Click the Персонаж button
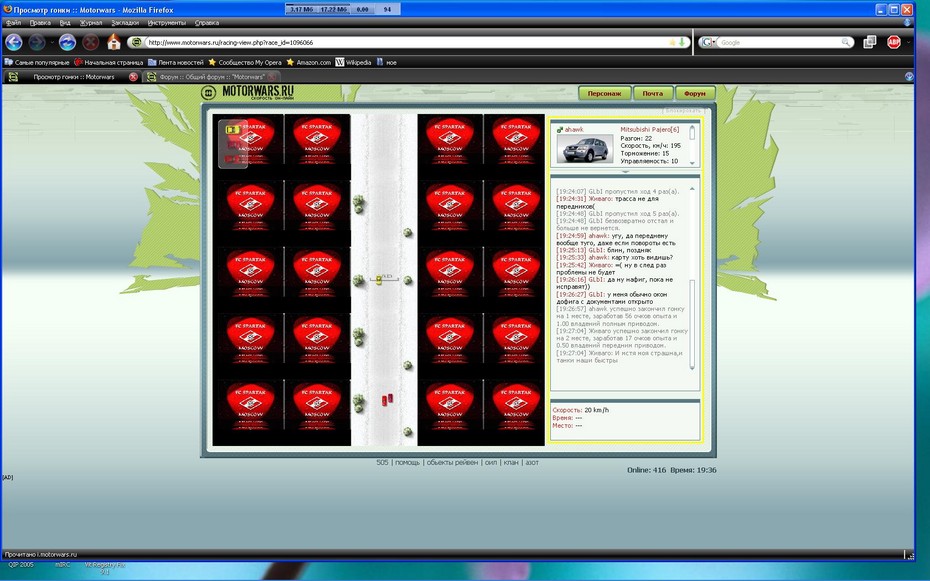The image size is (930, 581). click(x=604, y=93)
